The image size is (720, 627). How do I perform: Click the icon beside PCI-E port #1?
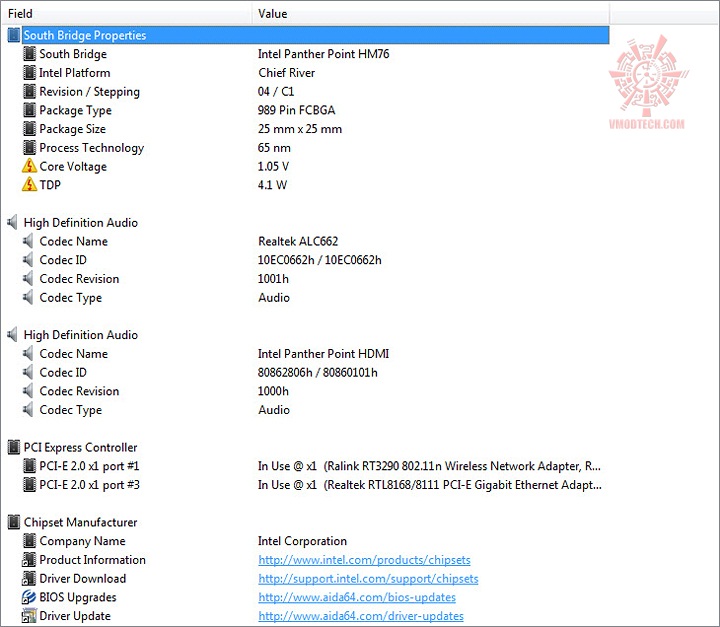point(29,466)
